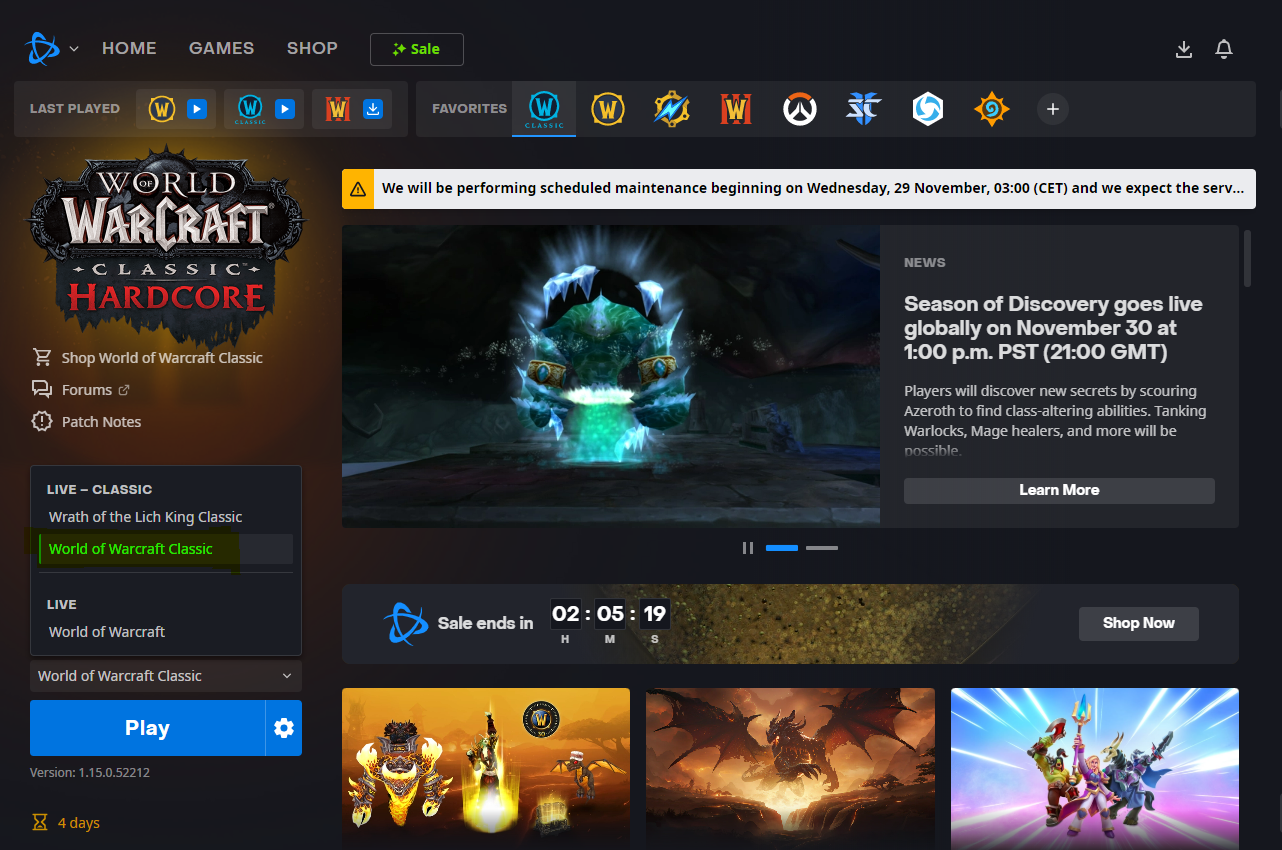Viewport: 1282px width, 850px height.
Task: Click the Patch Notes badge icon
Action: tap(42, 421)
